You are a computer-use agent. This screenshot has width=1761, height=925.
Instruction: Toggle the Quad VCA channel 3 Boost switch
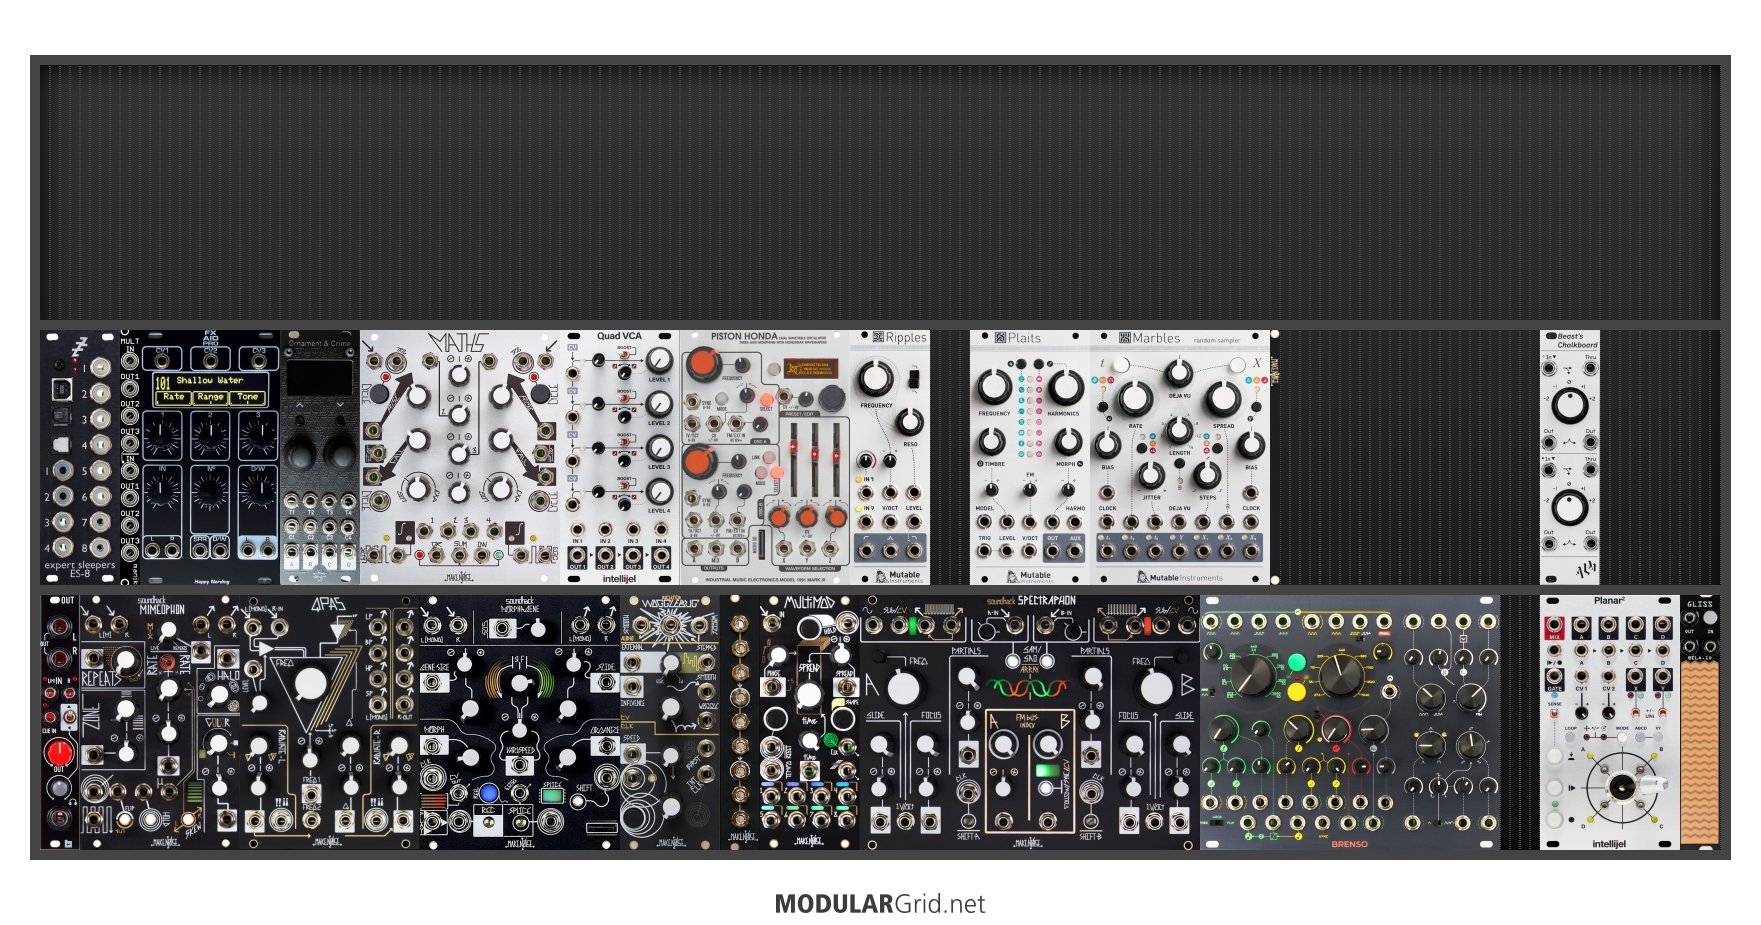626,444
